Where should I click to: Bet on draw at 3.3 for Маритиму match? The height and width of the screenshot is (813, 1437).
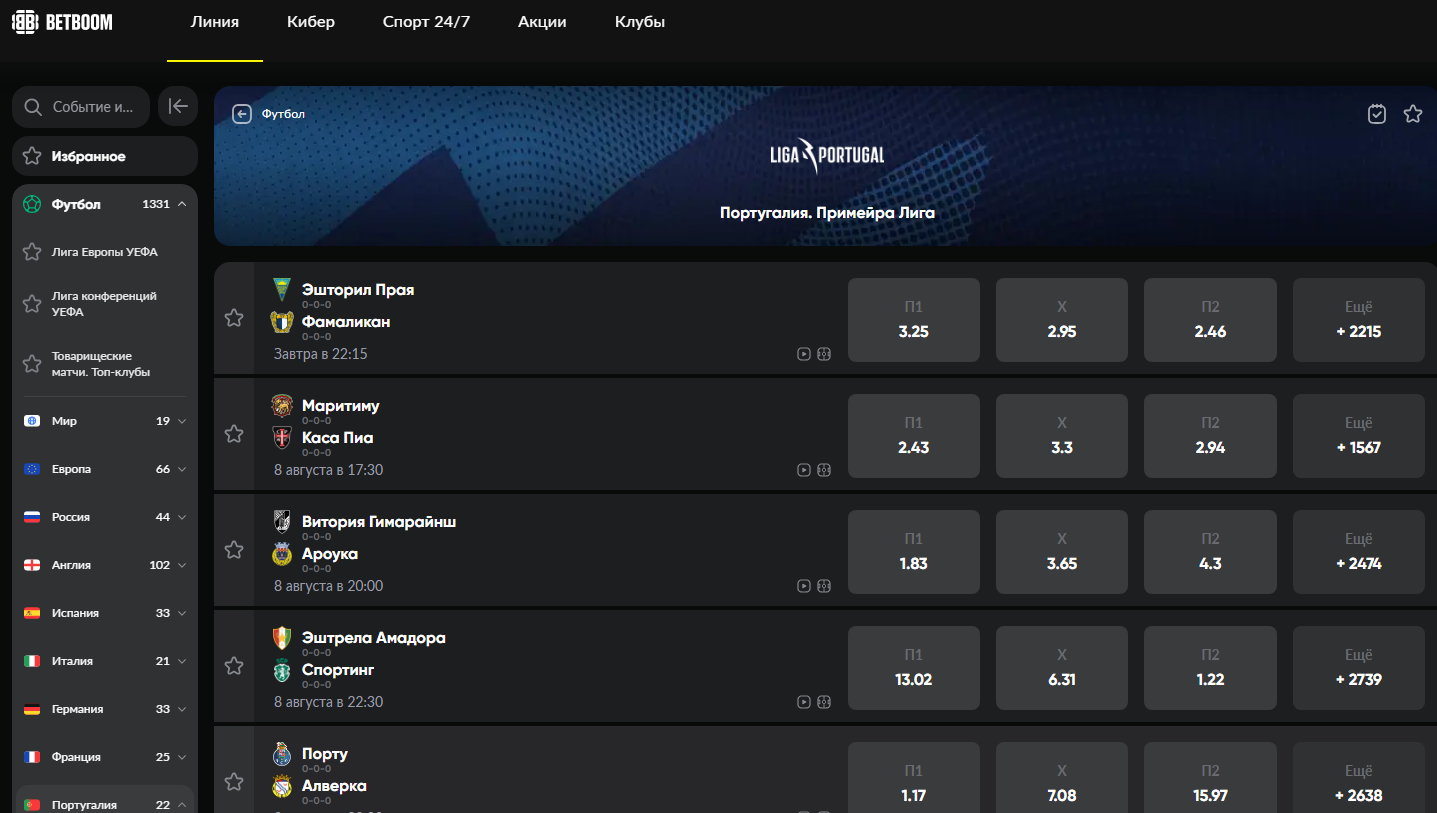1062,436
